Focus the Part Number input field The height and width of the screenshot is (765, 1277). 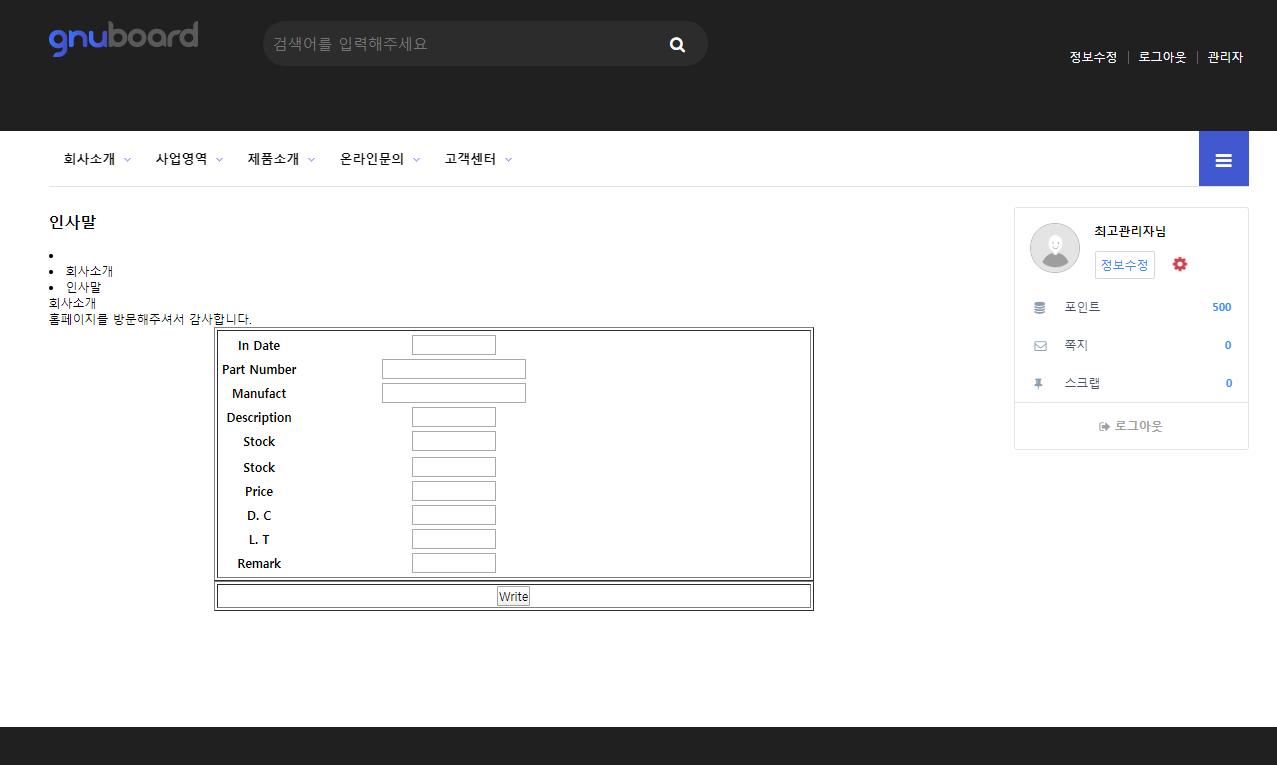tap(453, 369)
